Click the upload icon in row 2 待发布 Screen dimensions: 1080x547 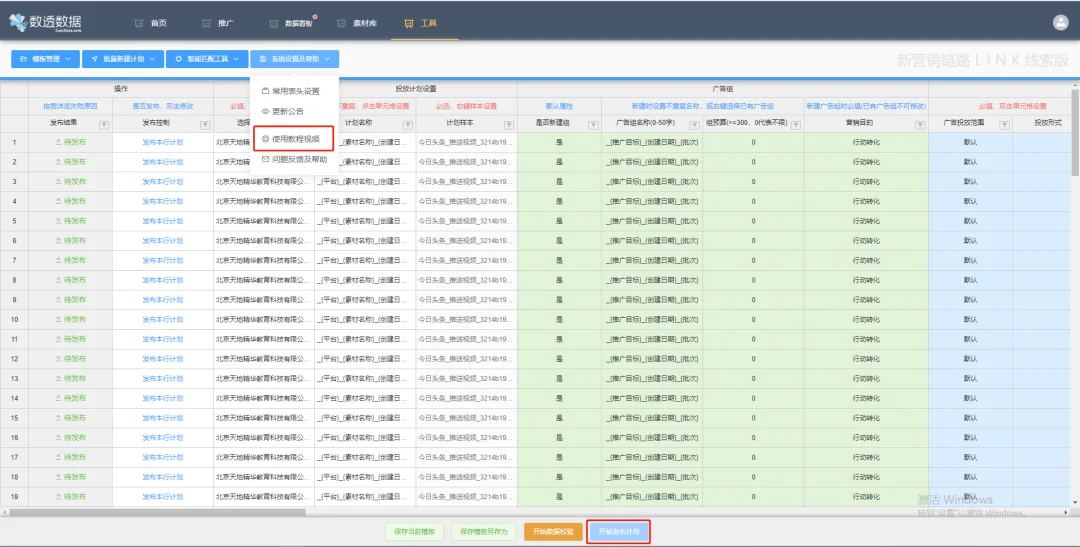point(58,162)
